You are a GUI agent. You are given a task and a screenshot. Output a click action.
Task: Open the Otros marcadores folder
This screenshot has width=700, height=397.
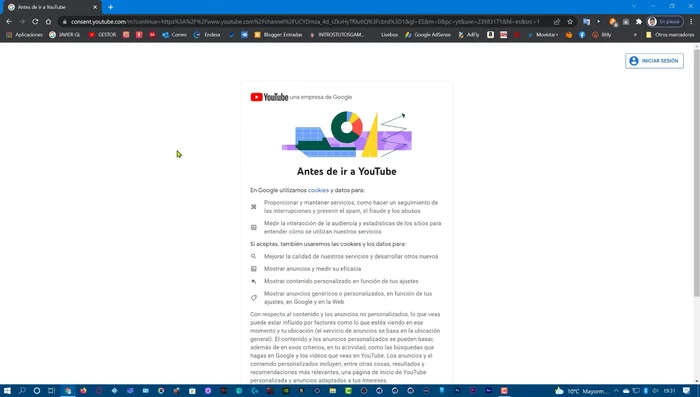pos(670,34)
